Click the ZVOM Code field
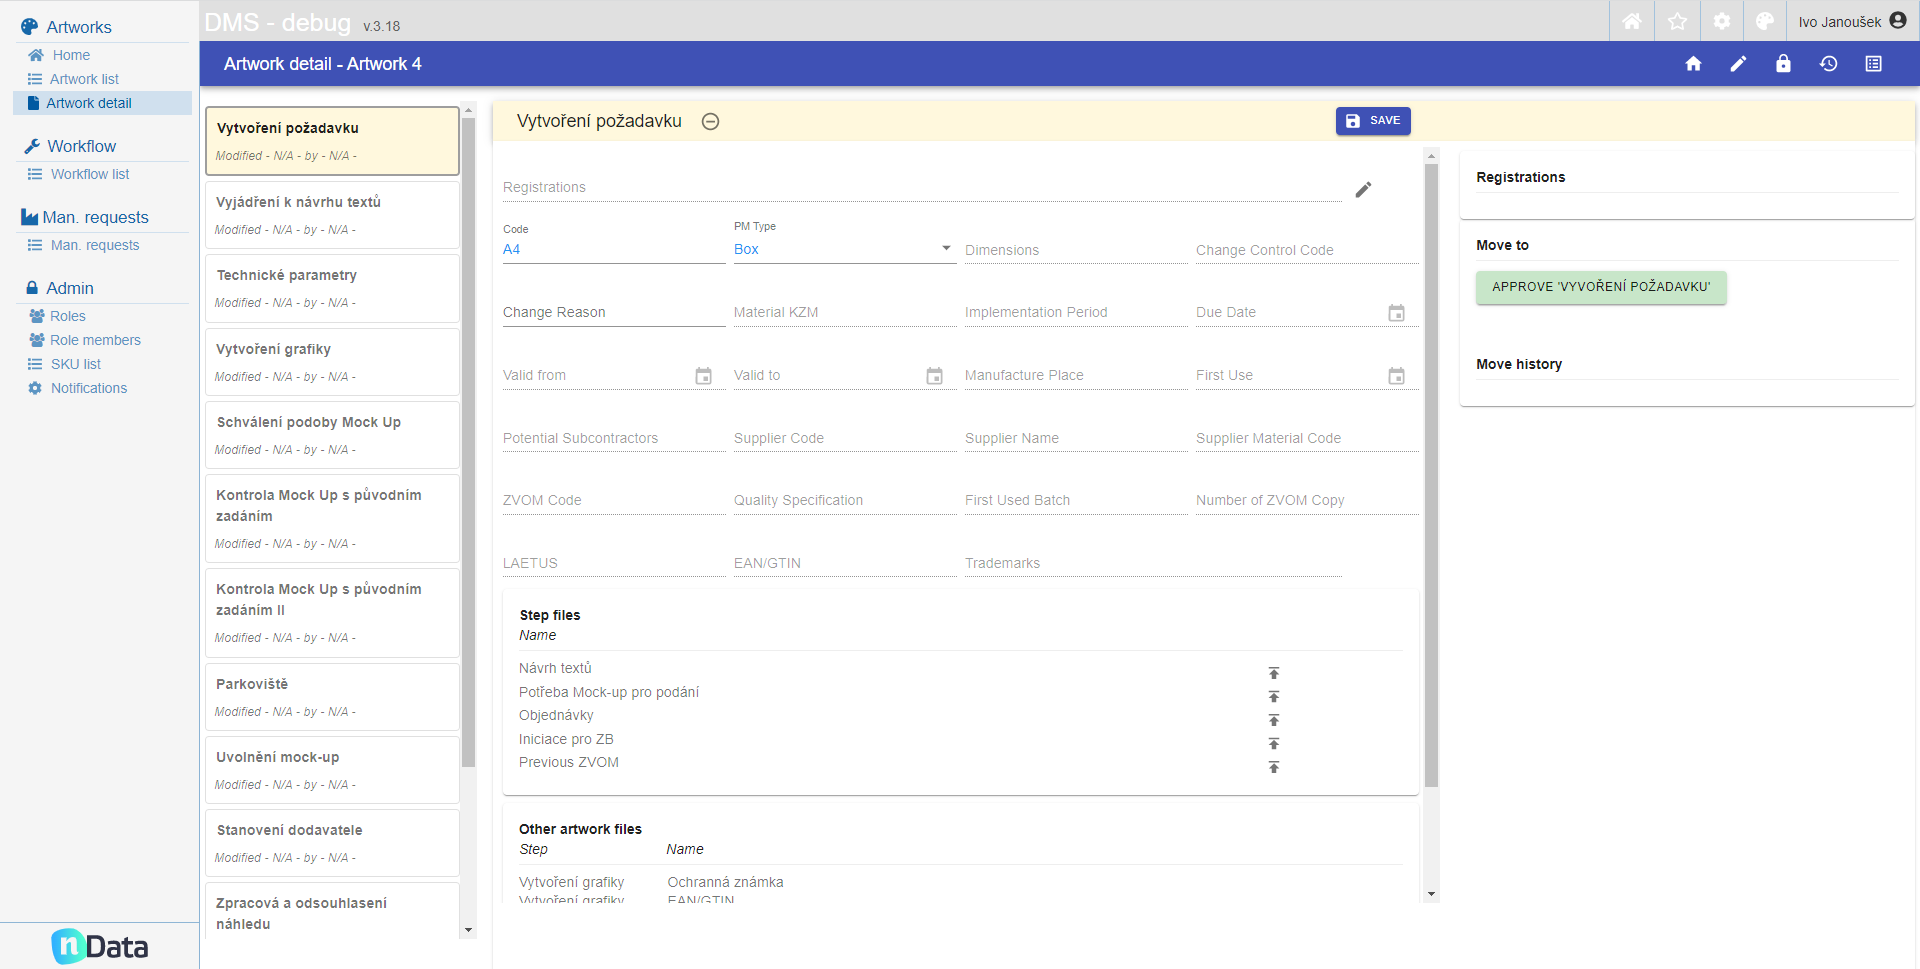Image resolution: width=1920 pixels, height=969 pixels. (x=613, y=500)
